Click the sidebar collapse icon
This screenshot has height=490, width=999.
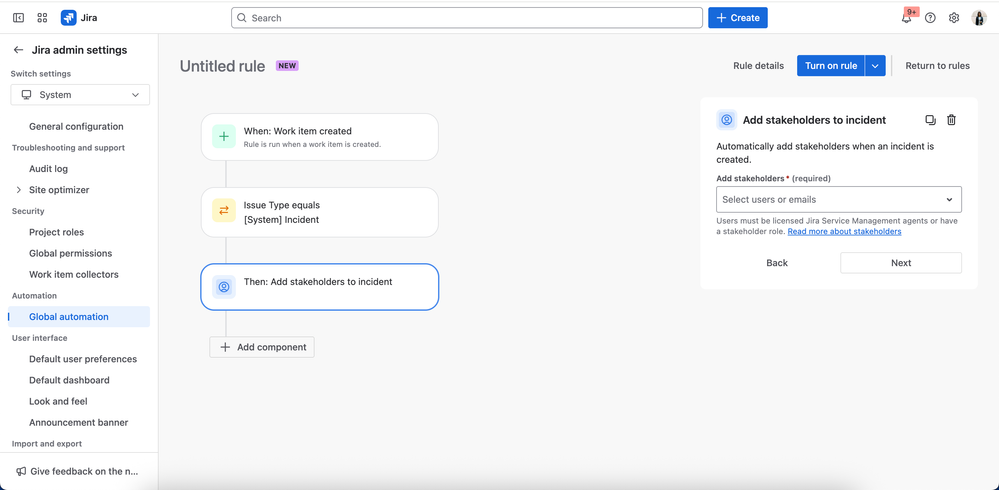click(18, 18)
